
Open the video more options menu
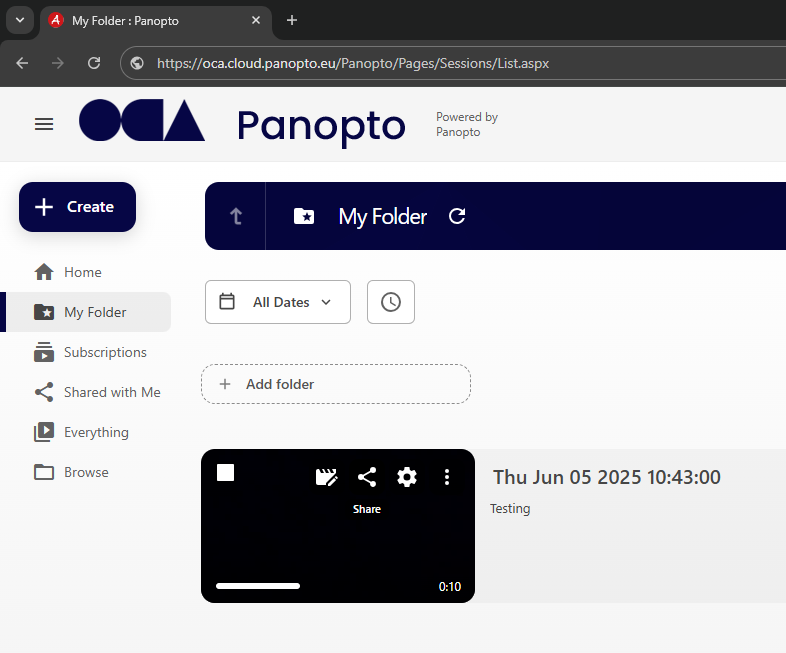tap(447, 477)
